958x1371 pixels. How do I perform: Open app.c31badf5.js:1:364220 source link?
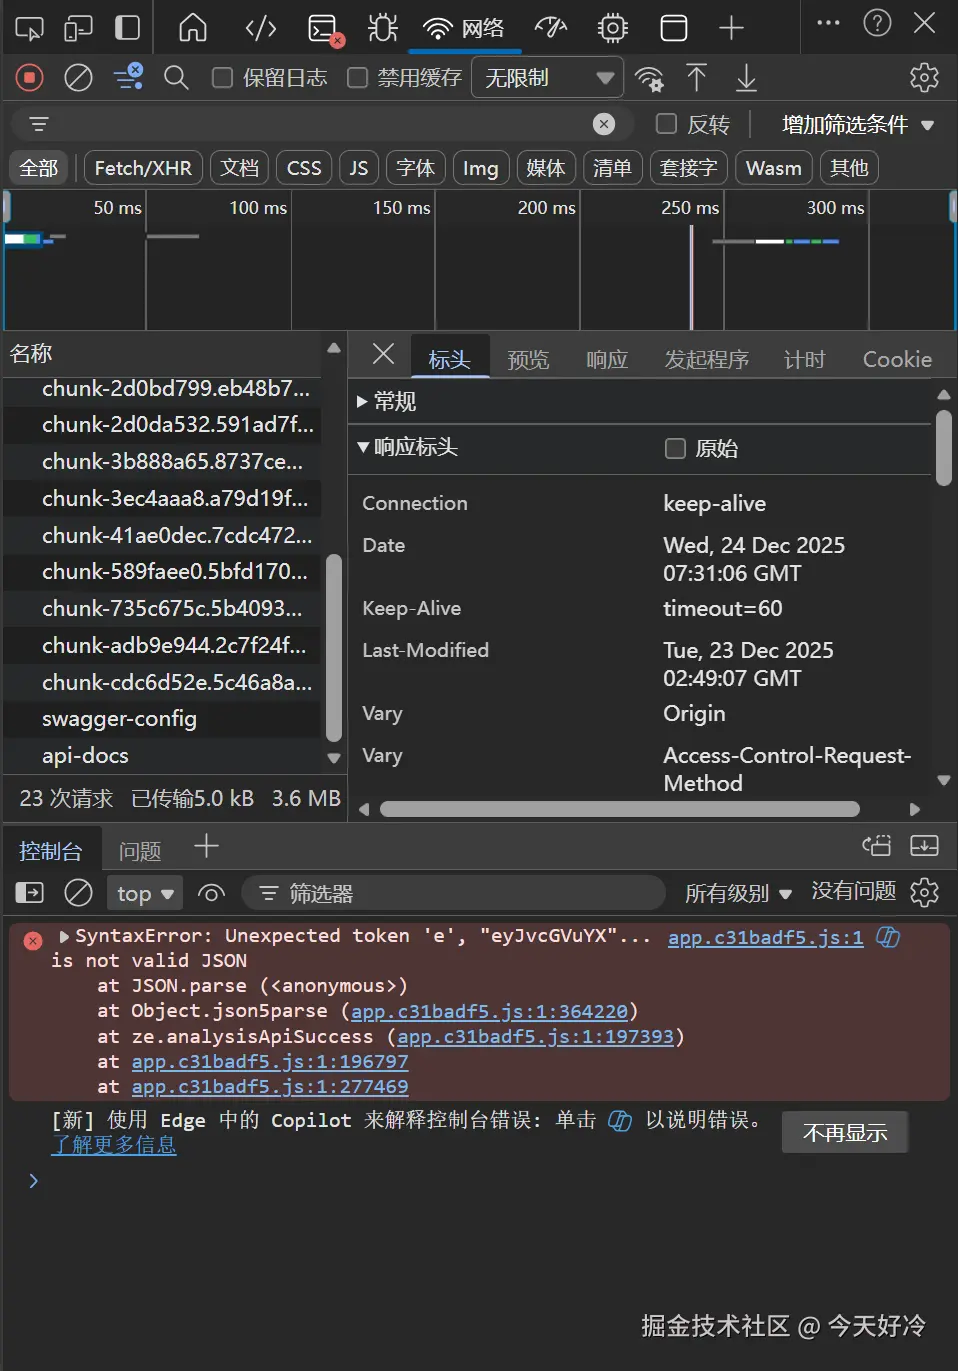(x=490, y=1012)
